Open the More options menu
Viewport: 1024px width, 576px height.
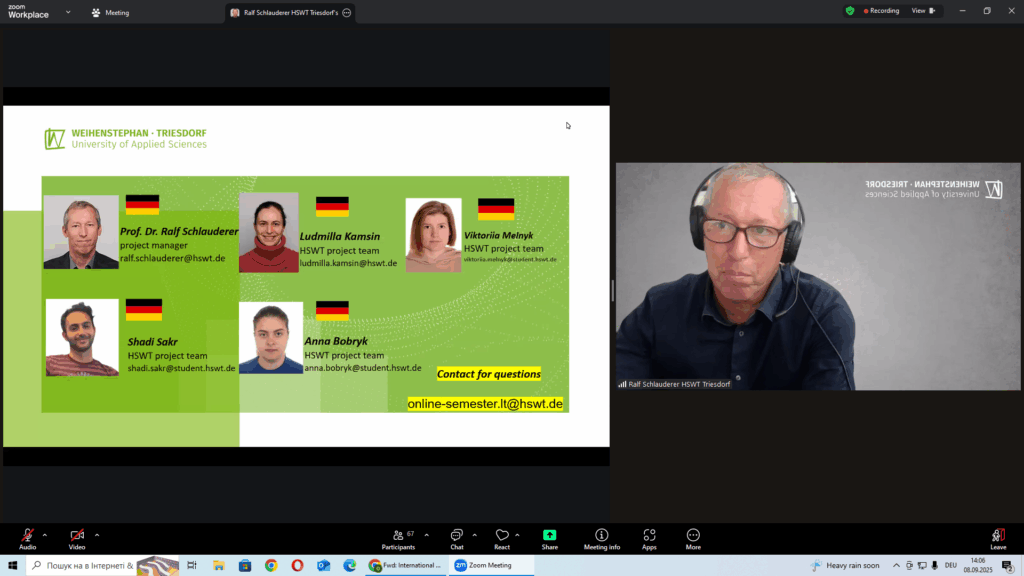click(693, 539)
